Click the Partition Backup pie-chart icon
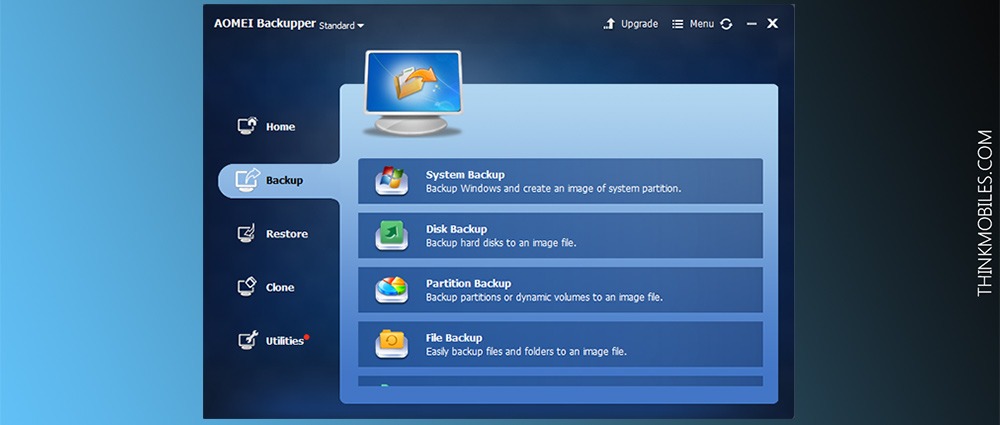Image resolution: width=1000 pixels, height=425 pixels. pos(391,290)
